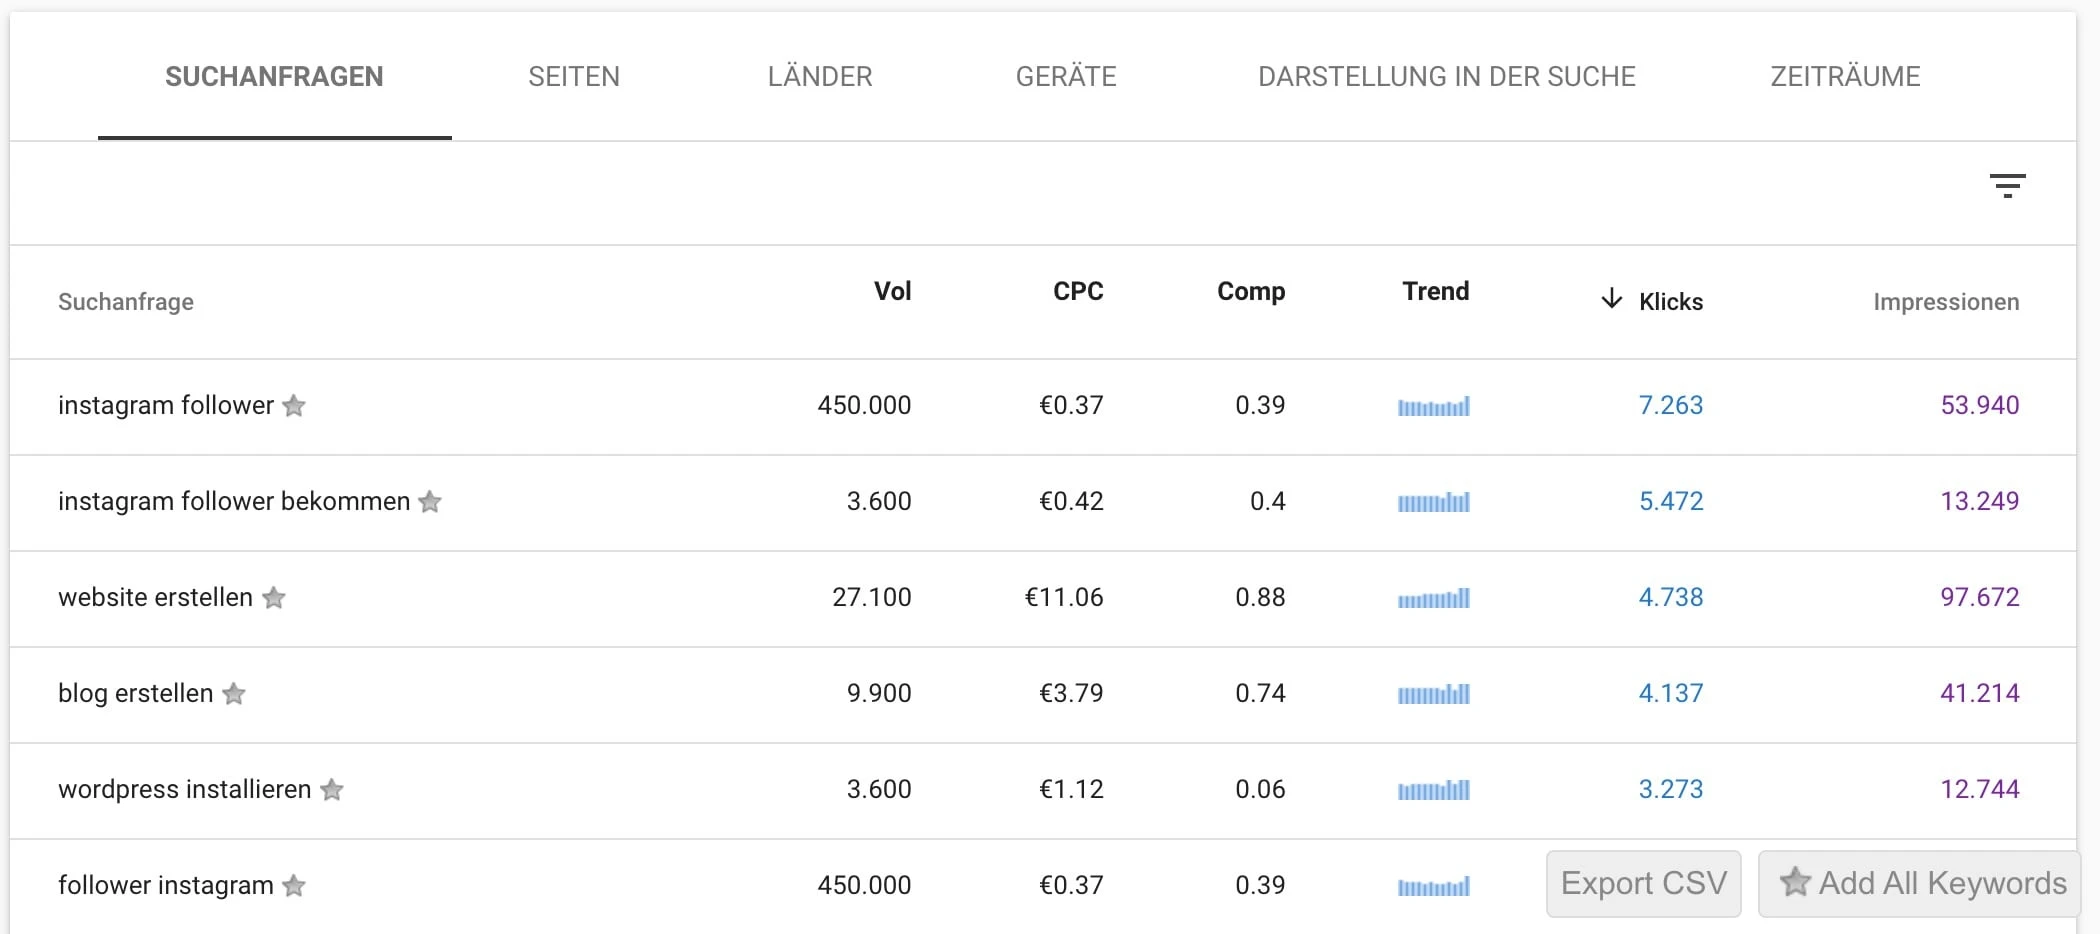Favorite the "blog erstellen" keyword
Screen dimensions: 2100x934
pyautogui.click(x=236, y=695)
